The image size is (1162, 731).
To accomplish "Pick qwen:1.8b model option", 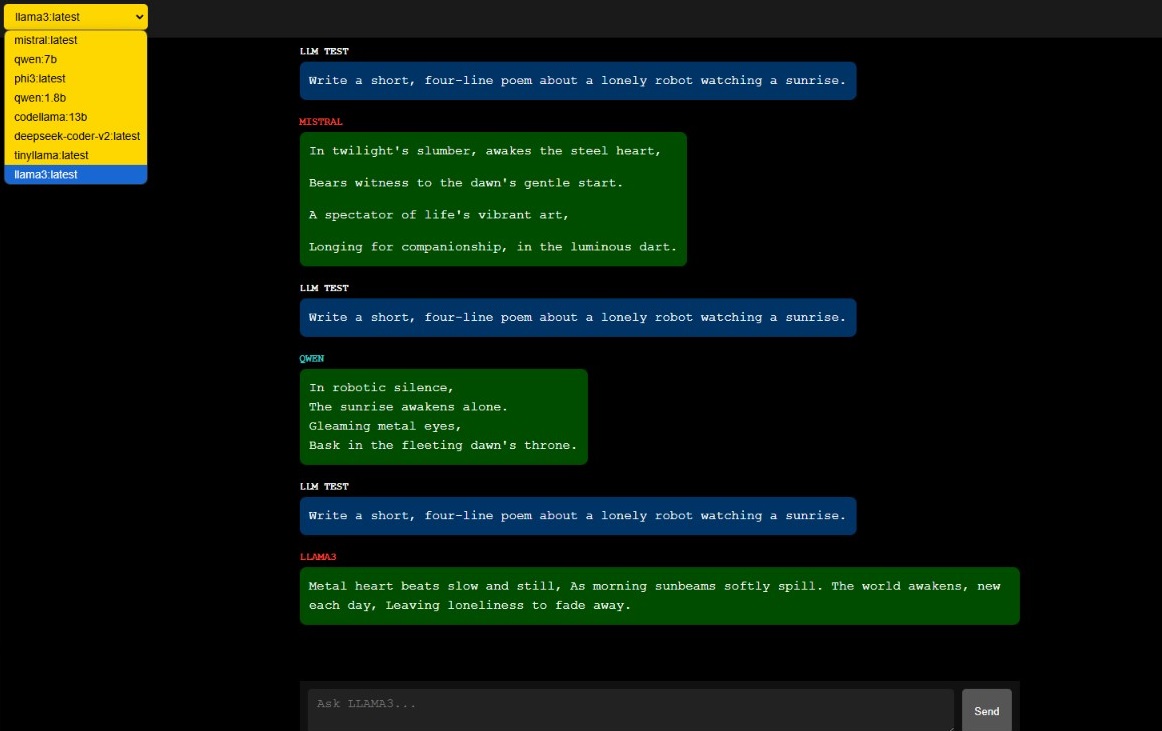I will pos(76,98).
